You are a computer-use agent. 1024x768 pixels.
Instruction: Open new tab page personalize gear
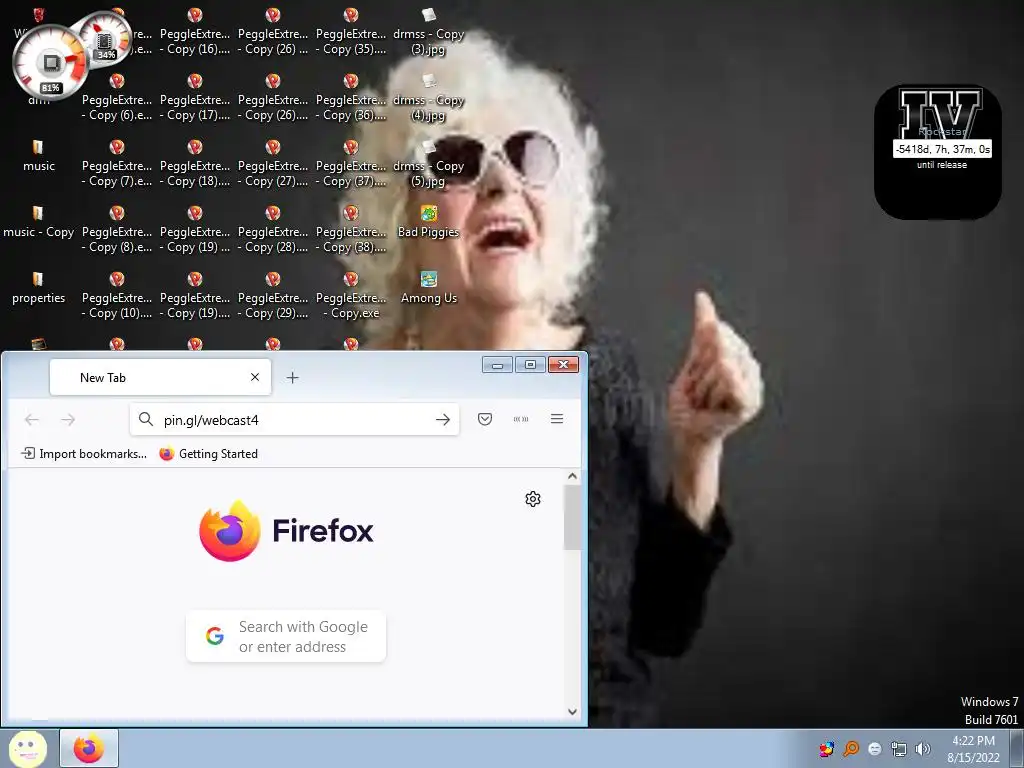533,499
